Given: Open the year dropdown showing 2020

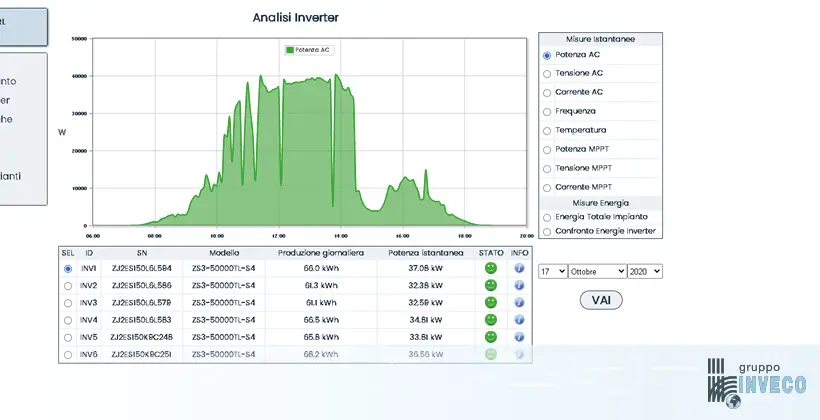Looking at the screenshot, I should coord(645,271).
